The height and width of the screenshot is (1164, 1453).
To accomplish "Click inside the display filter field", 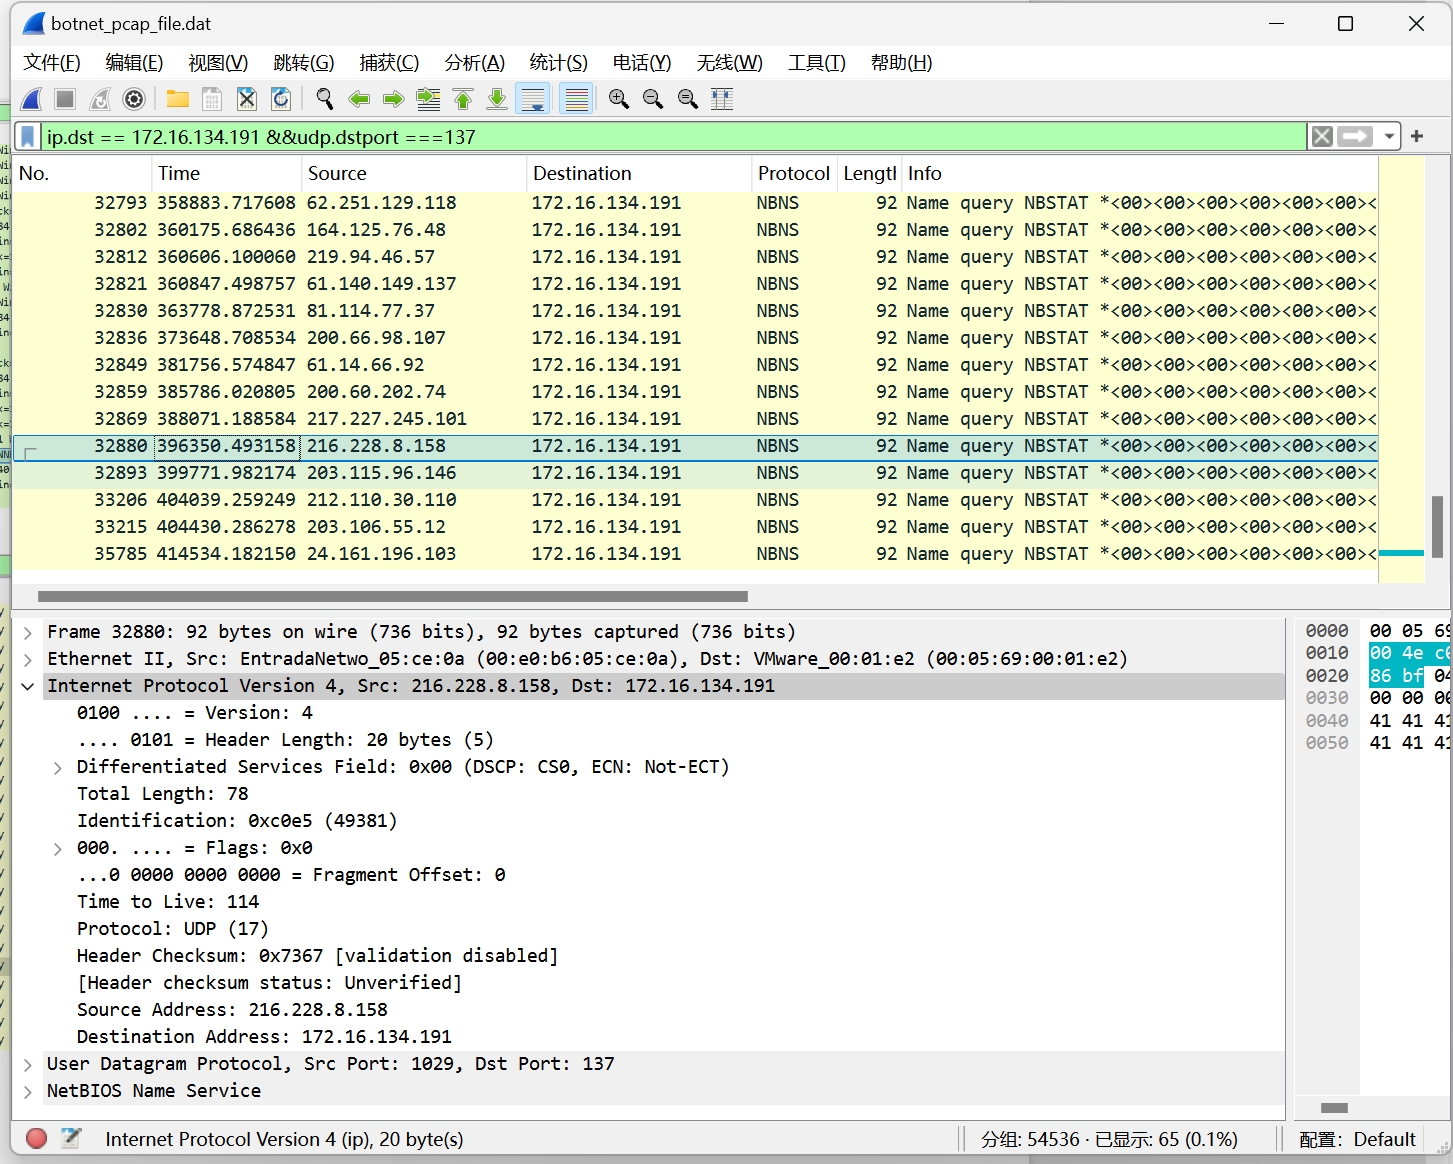I will pos(672,136).
